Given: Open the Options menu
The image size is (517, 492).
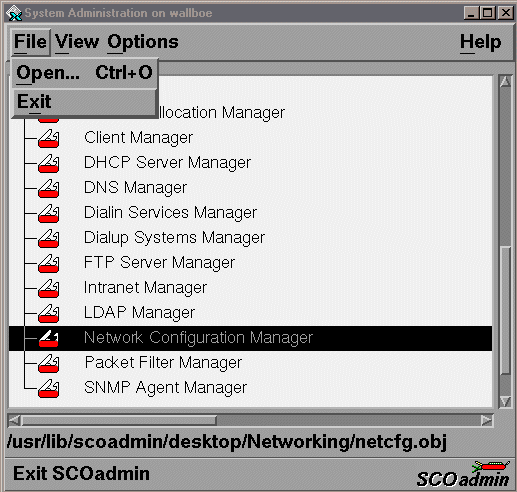Looking at the screenshot, I should pyautogui.click(x=143, y=42).
